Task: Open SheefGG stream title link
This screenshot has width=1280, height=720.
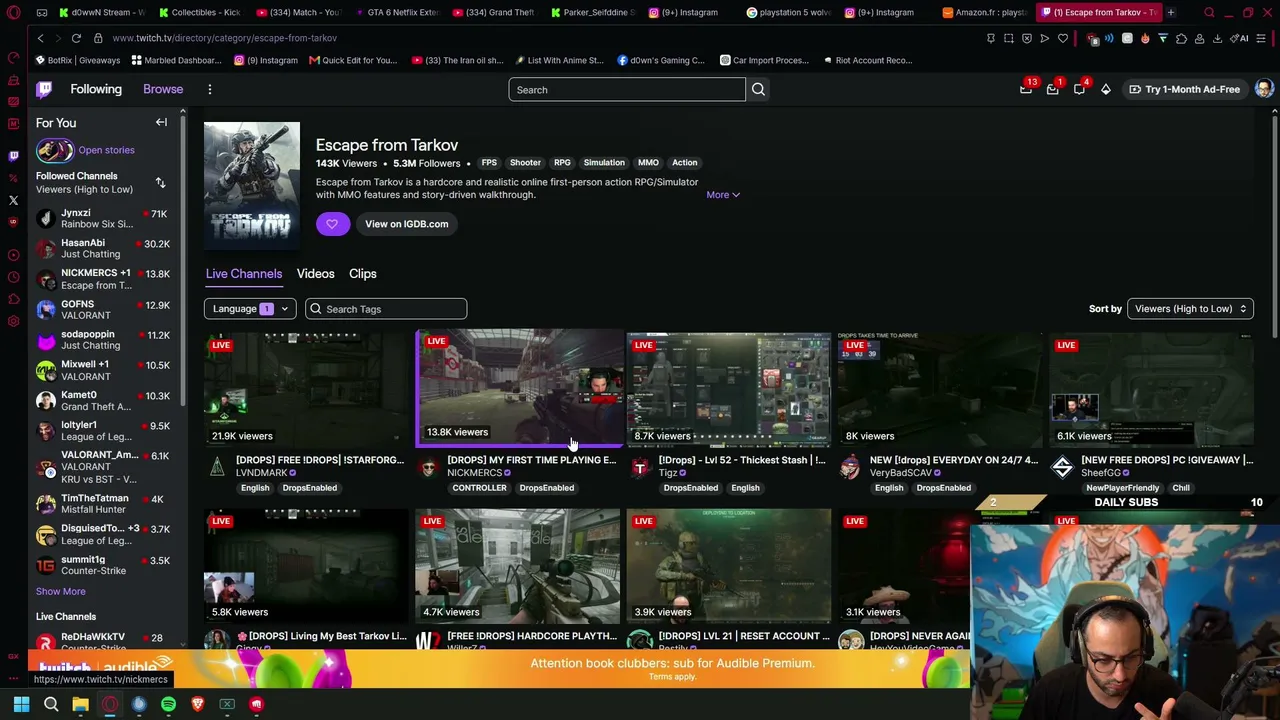Action: 1167,460
